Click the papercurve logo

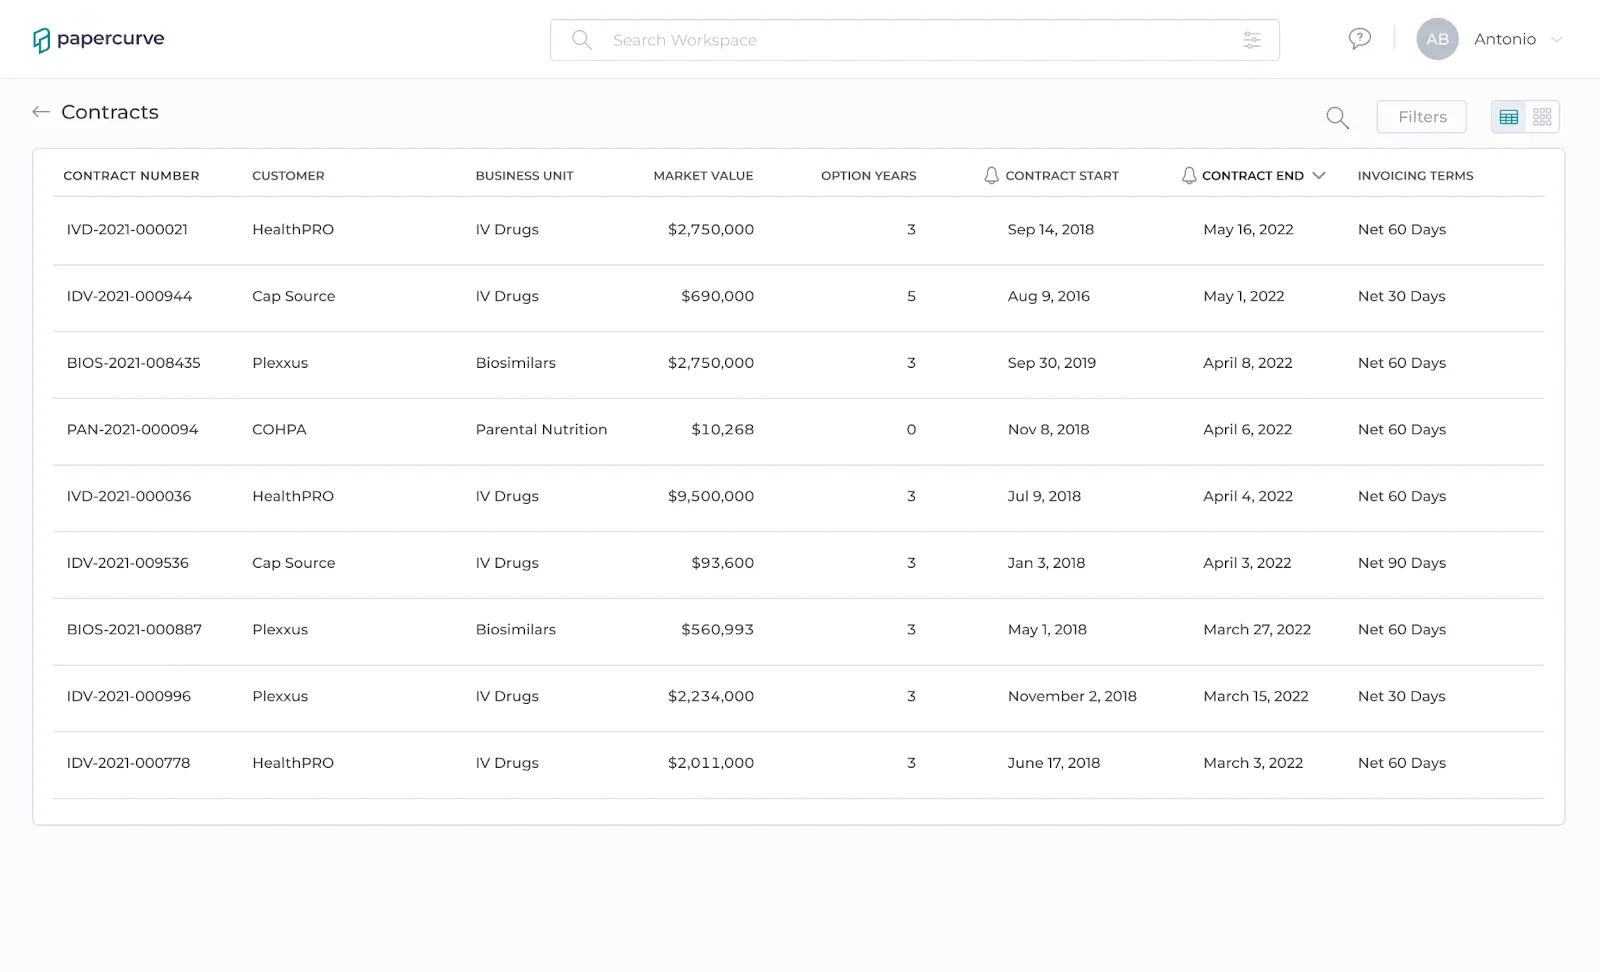pos(98,39)
